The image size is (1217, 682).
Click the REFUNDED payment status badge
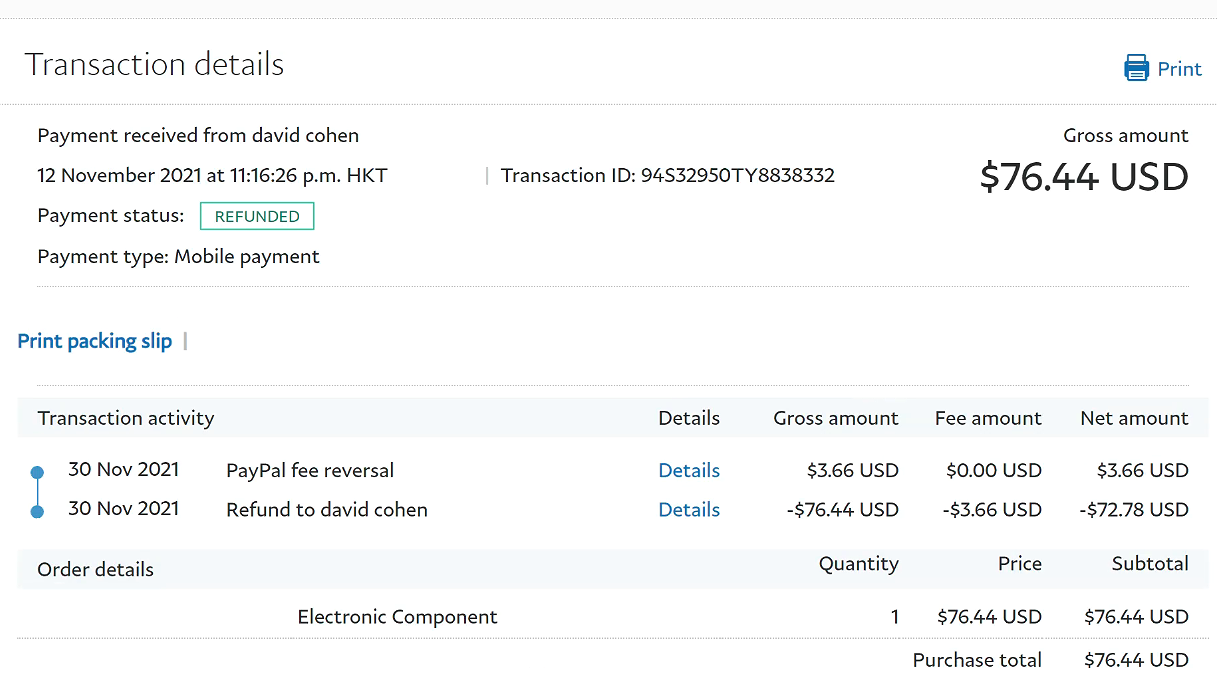tap(257, 216)
